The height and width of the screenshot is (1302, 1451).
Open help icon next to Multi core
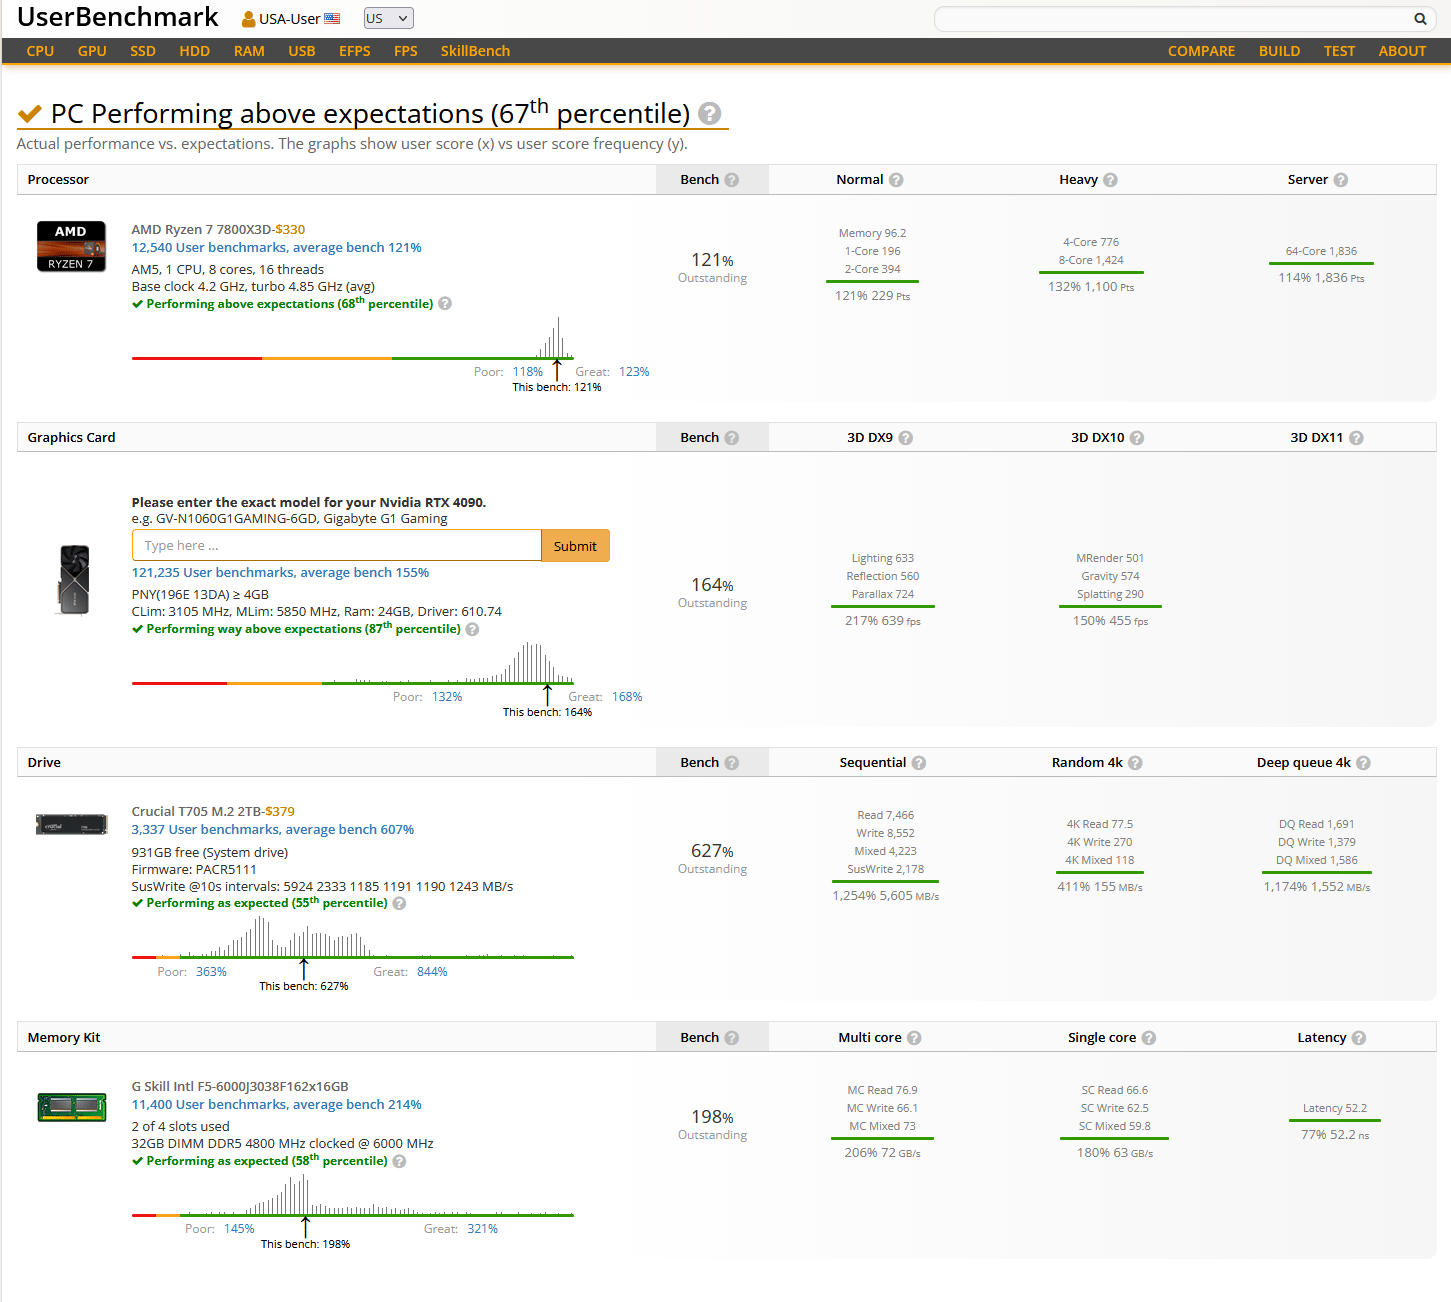[914, 1038]
